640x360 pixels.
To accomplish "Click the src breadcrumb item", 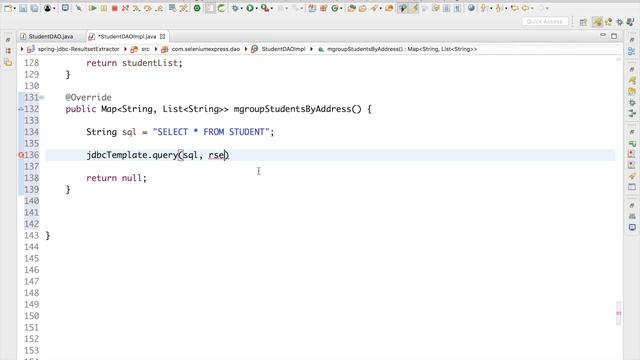I will click(x=145, y=49).
